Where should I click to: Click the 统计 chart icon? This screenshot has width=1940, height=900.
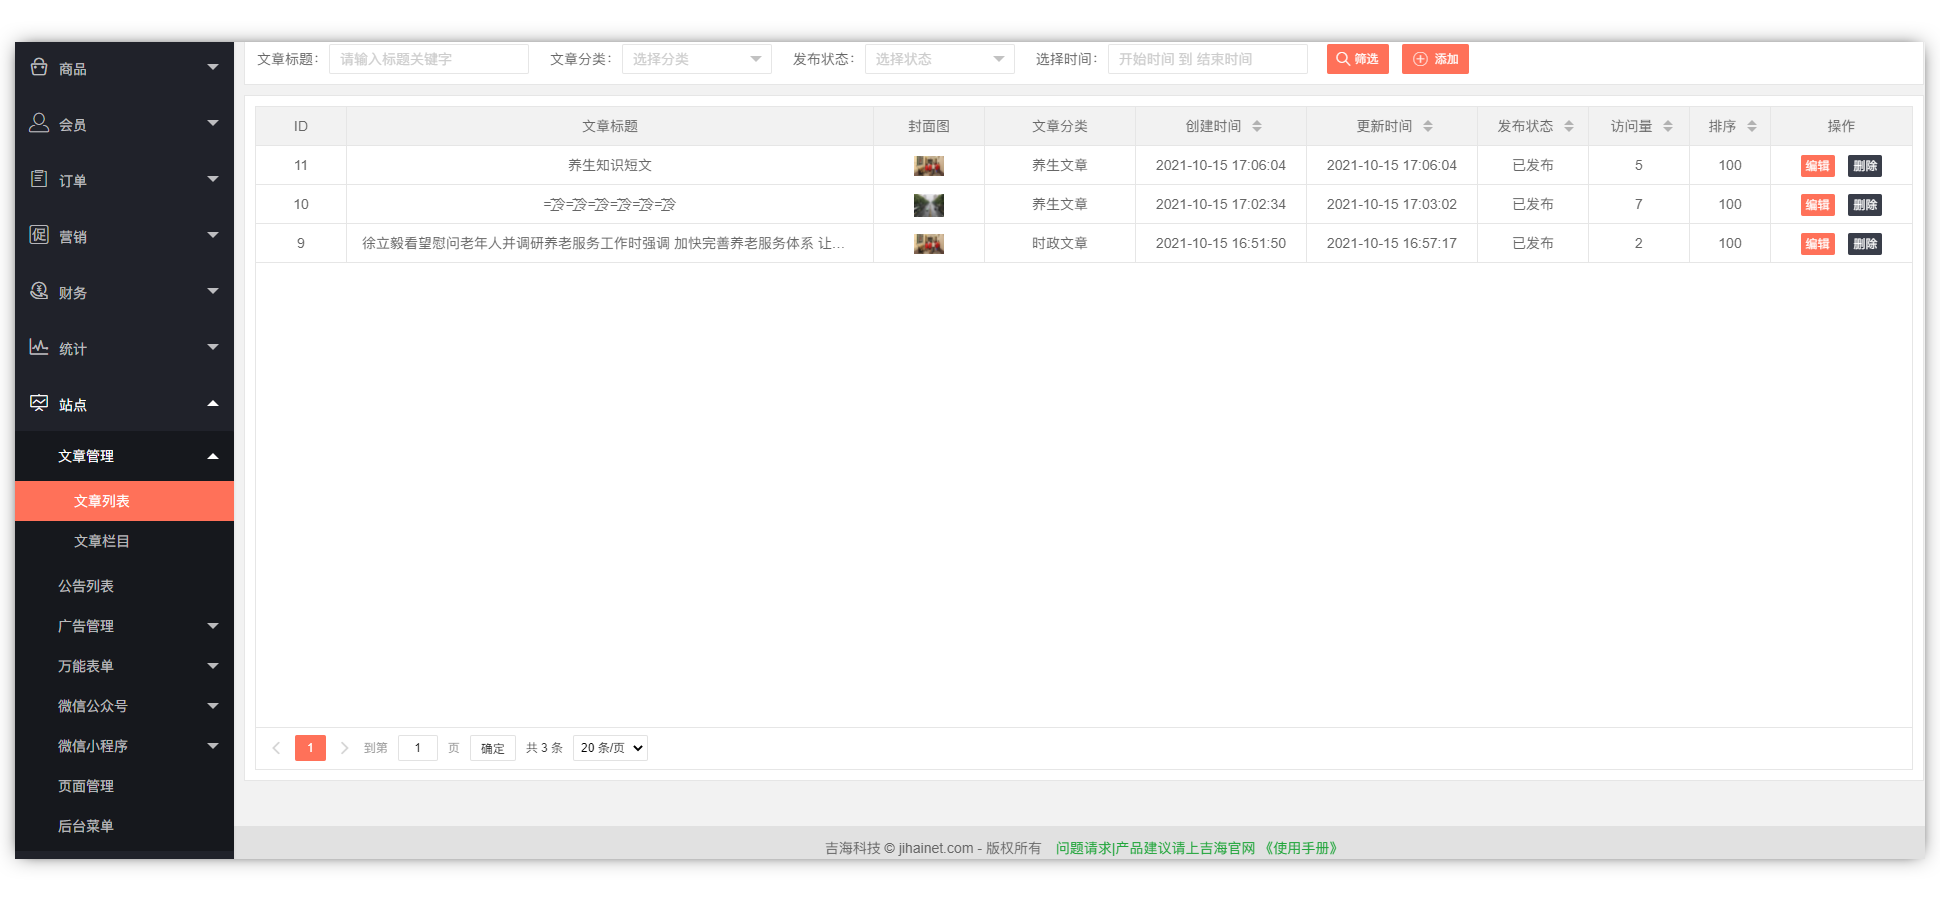pyautogui.click(x=39, y=347)
